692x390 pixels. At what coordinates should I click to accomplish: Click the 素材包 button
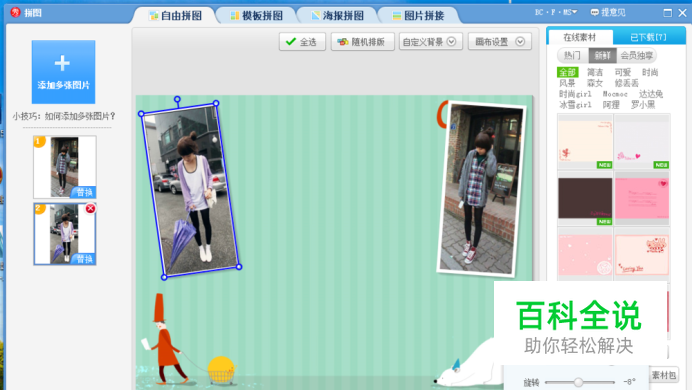[664, 375]
